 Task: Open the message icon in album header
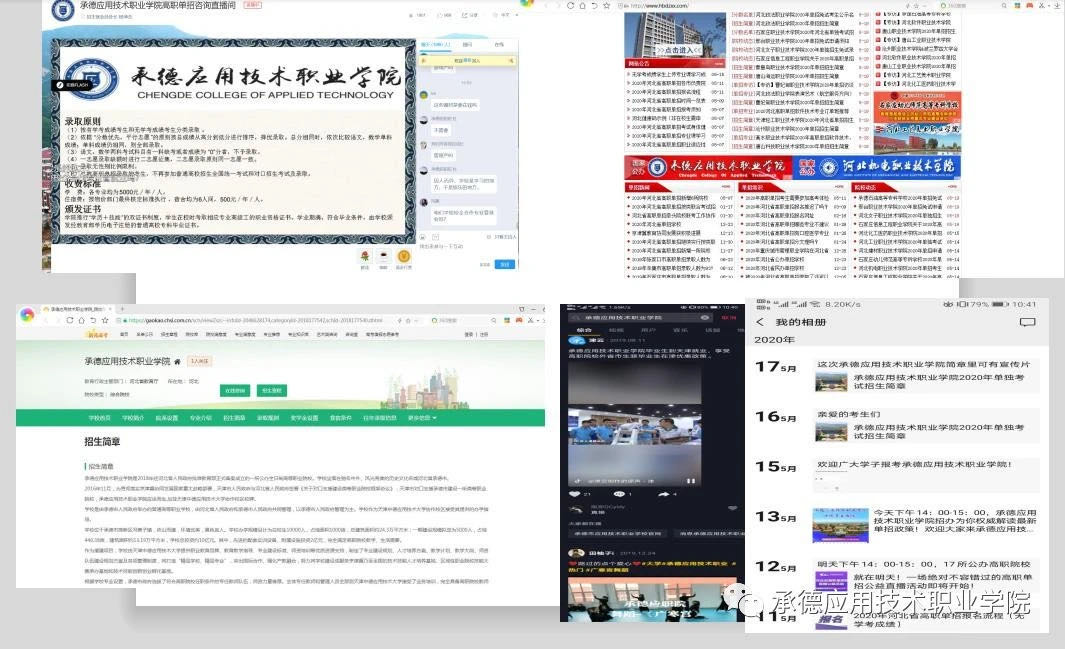1027,322
